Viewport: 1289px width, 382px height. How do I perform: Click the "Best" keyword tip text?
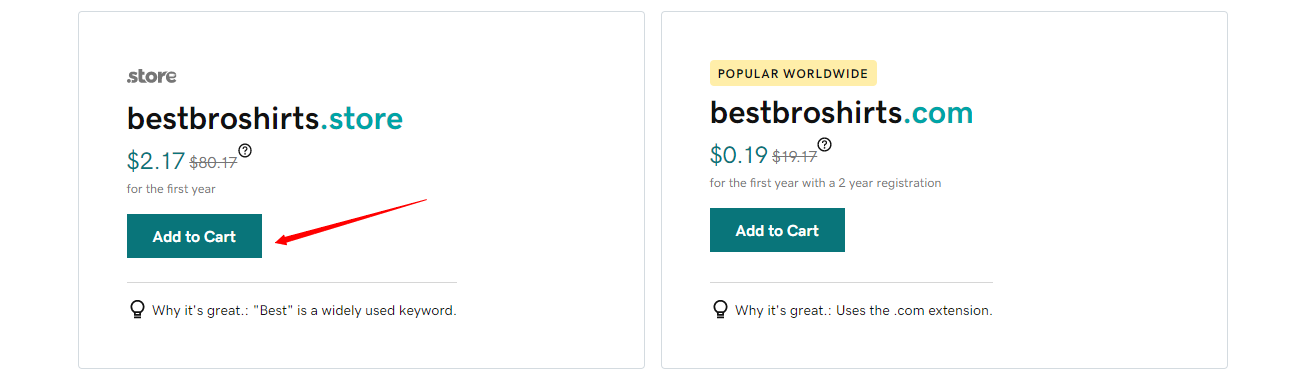click(x=304, y=311)
